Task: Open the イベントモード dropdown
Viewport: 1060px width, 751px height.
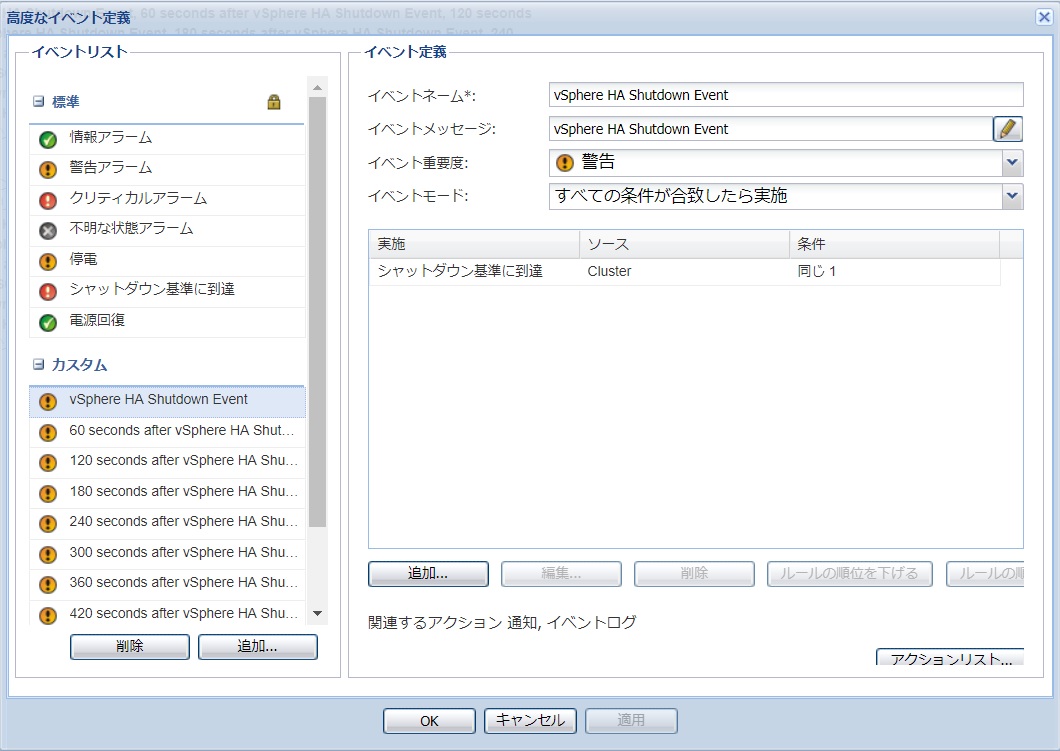Action: (1012, 196)
